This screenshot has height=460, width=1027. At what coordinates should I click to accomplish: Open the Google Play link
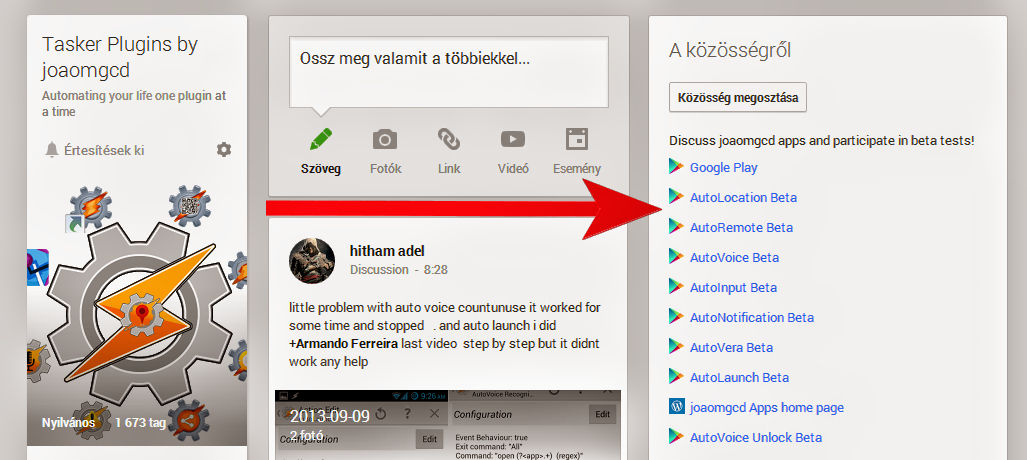tap(723, 168)
